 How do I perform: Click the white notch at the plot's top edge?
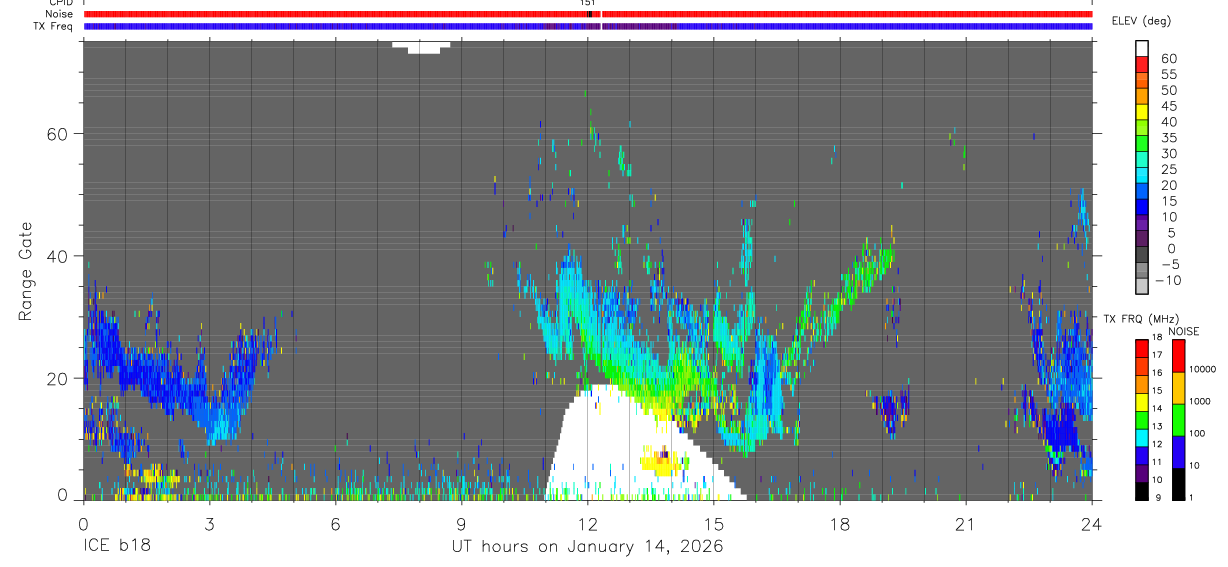(x=421, y=47)
